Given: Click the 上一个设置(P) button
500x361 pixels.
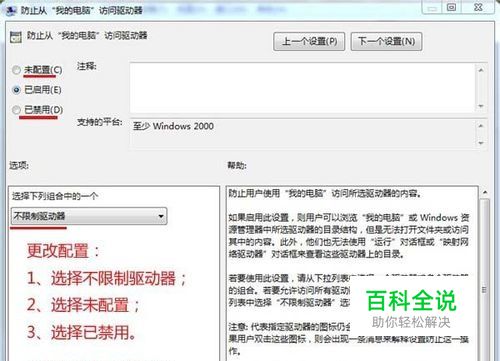Looking at the screenshot, I should click(x=309, y=42).
